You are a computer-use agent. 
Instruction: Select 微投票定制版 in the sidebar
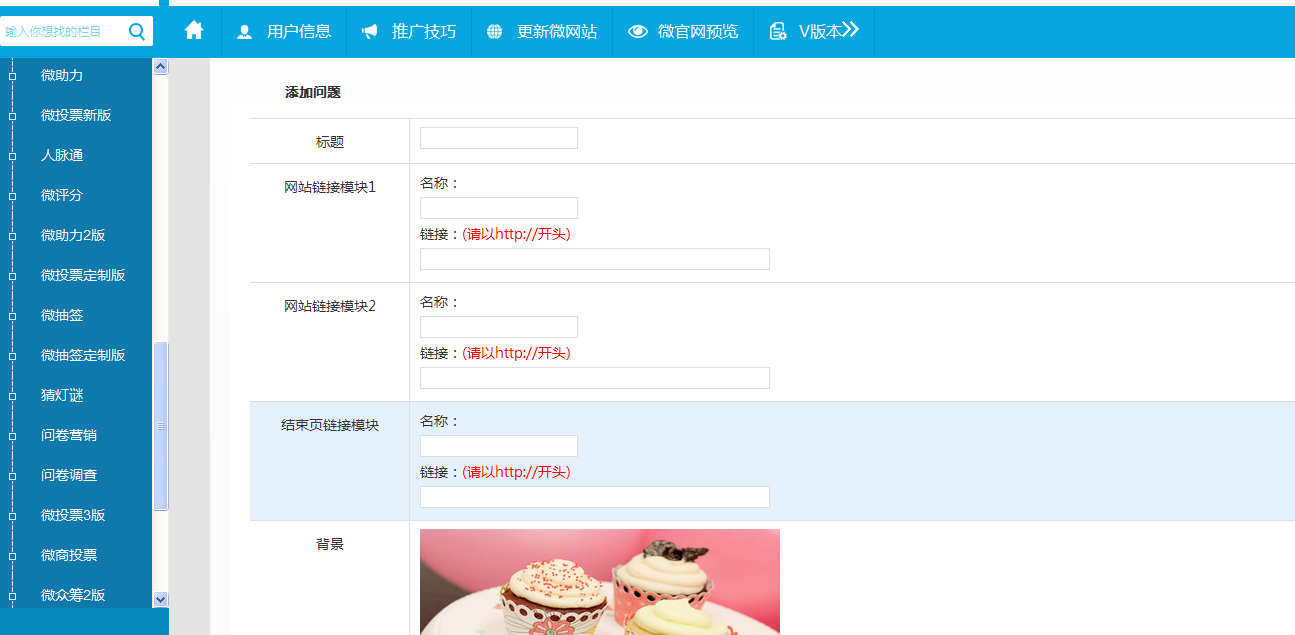(x=83, y=275)
